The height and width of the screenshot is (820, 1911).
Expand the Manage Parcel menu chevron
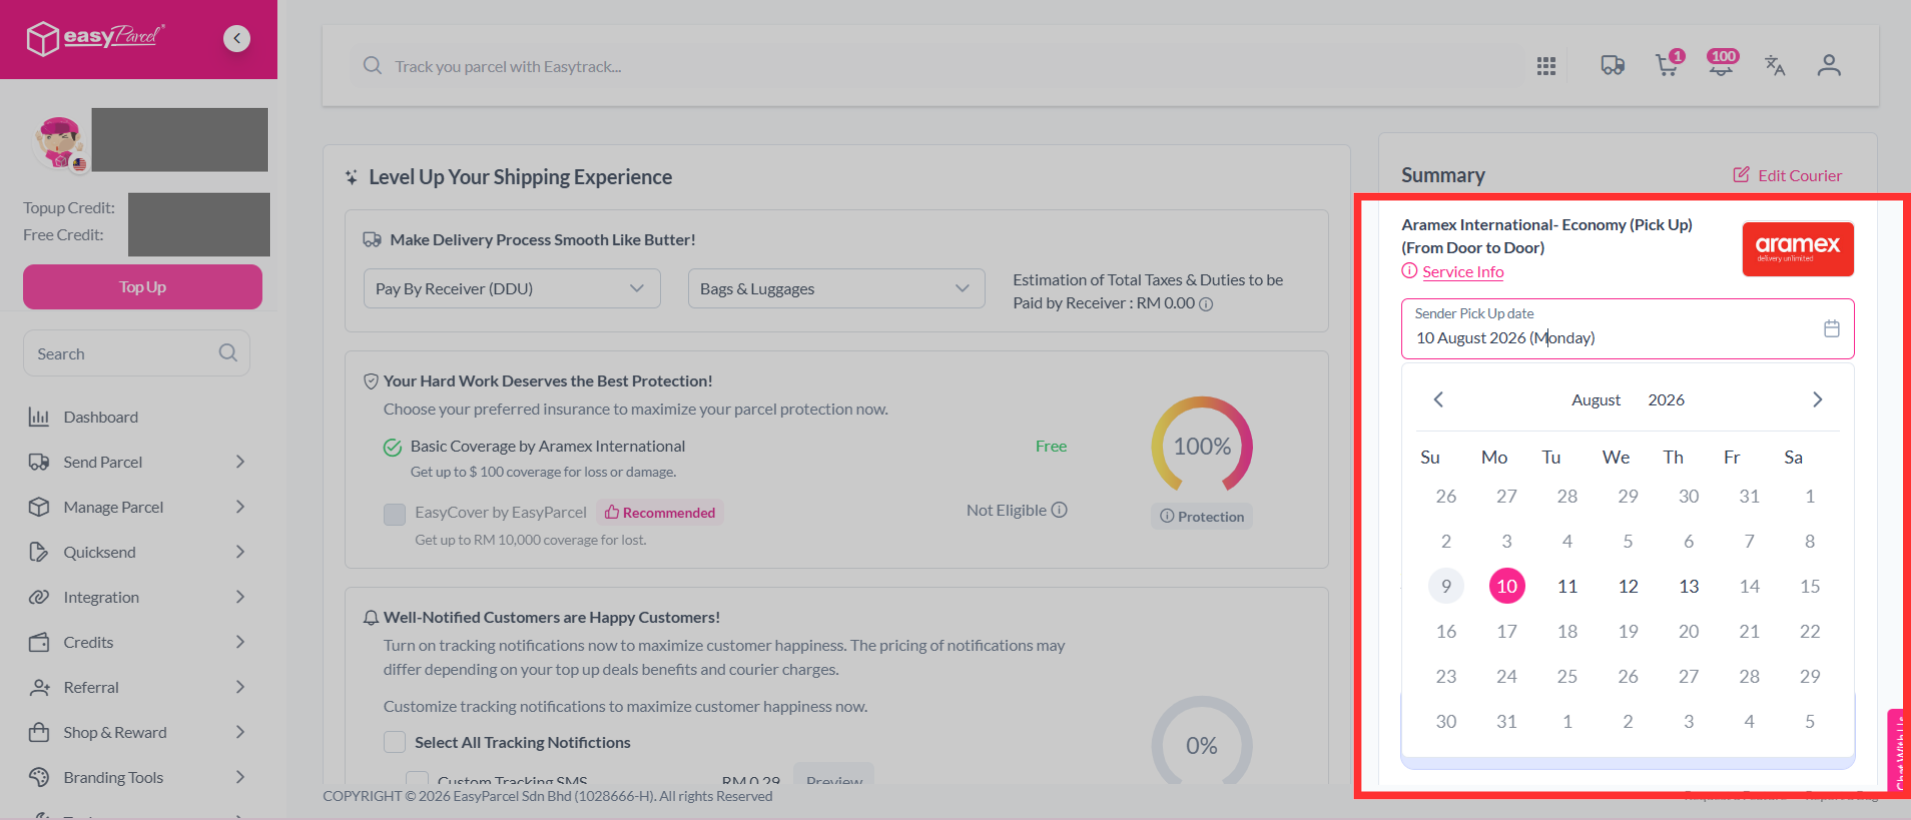pos(240,507)
